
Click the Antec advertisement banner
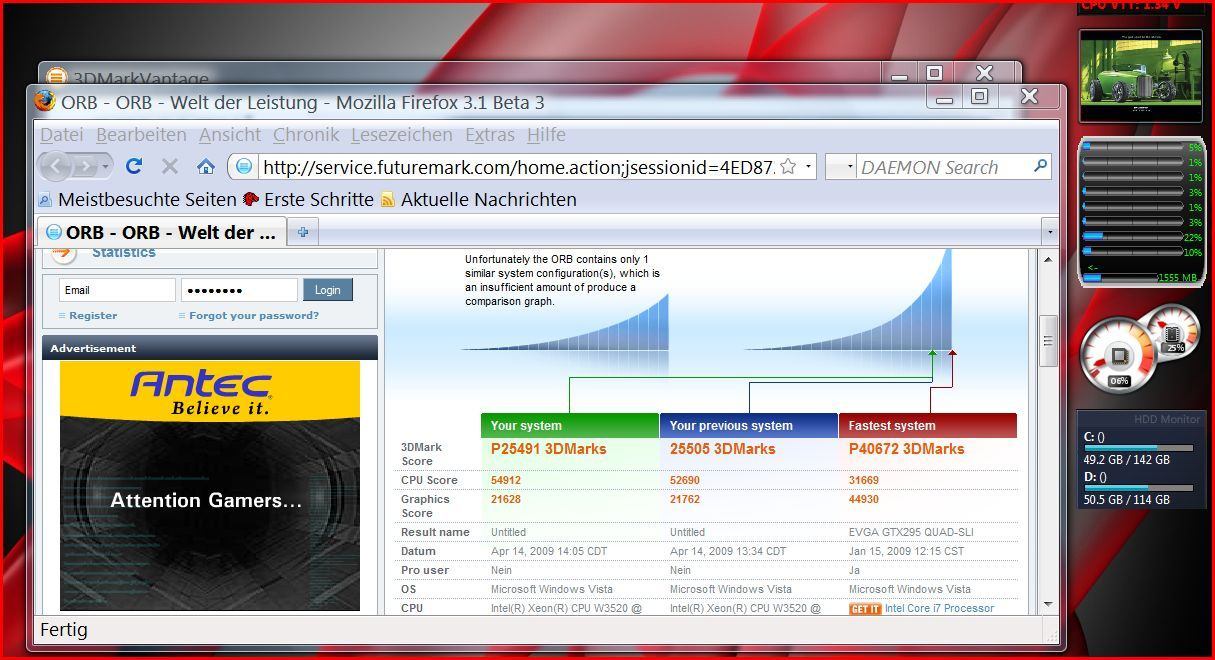[x=210, y=486]
